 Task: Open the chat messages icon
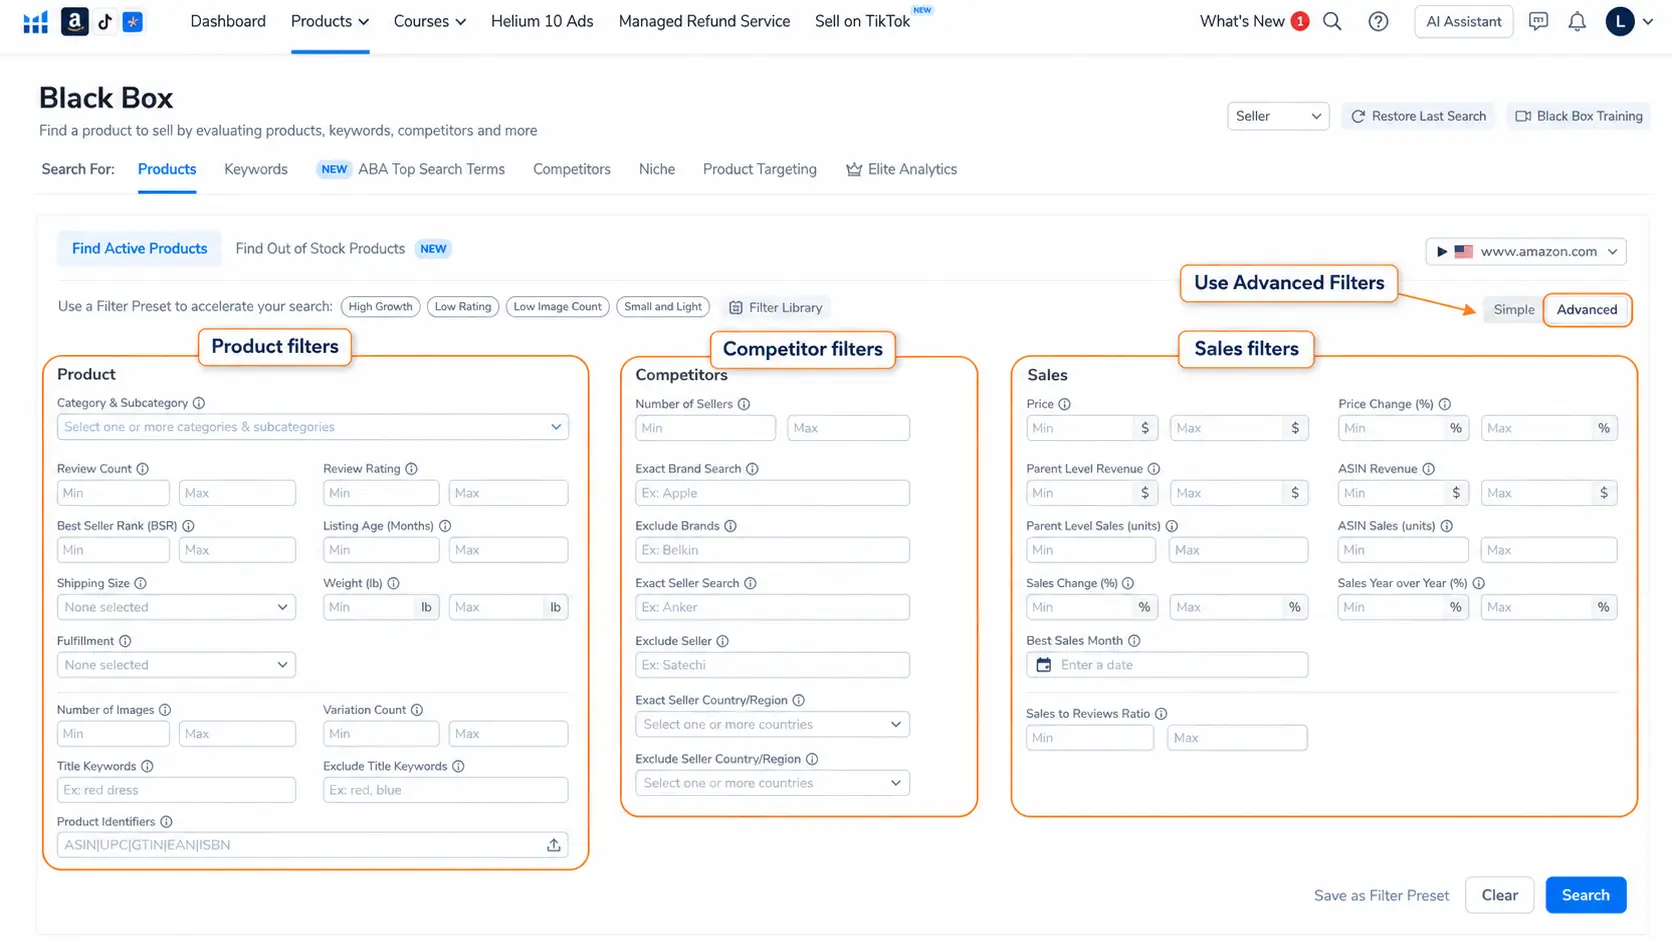pyautogui.click(x=1538, y=21)
